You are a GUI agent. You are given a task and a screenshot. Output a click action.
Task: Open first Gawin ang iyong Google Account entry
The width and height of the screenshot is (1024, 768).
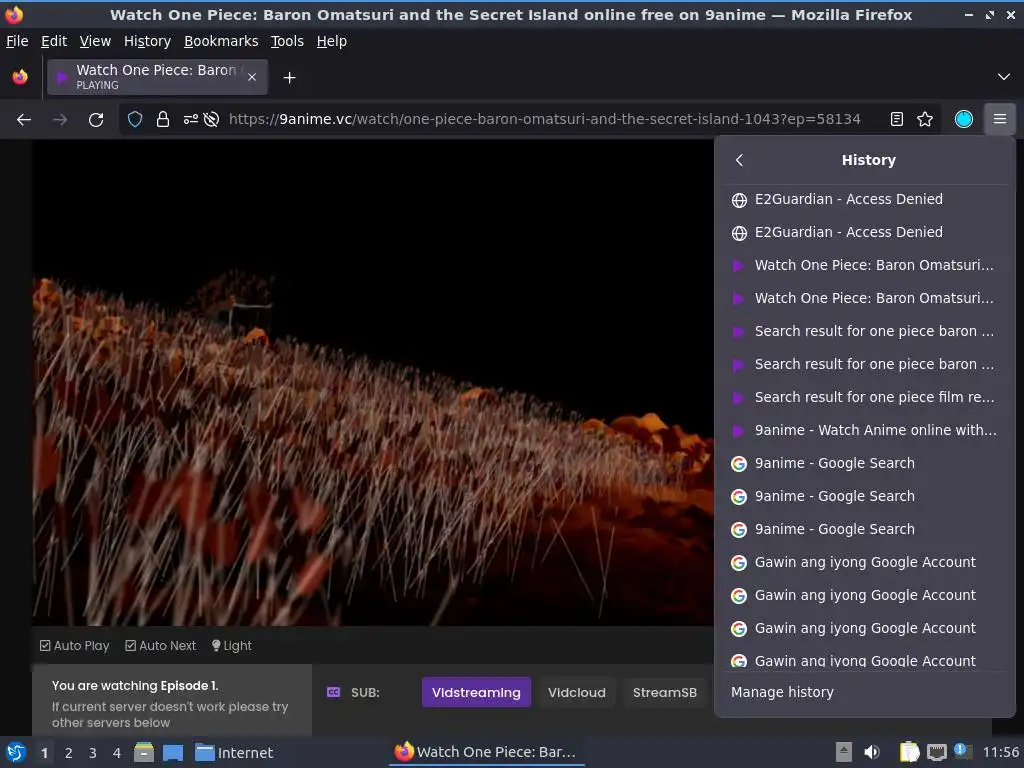tap(865, 562)
